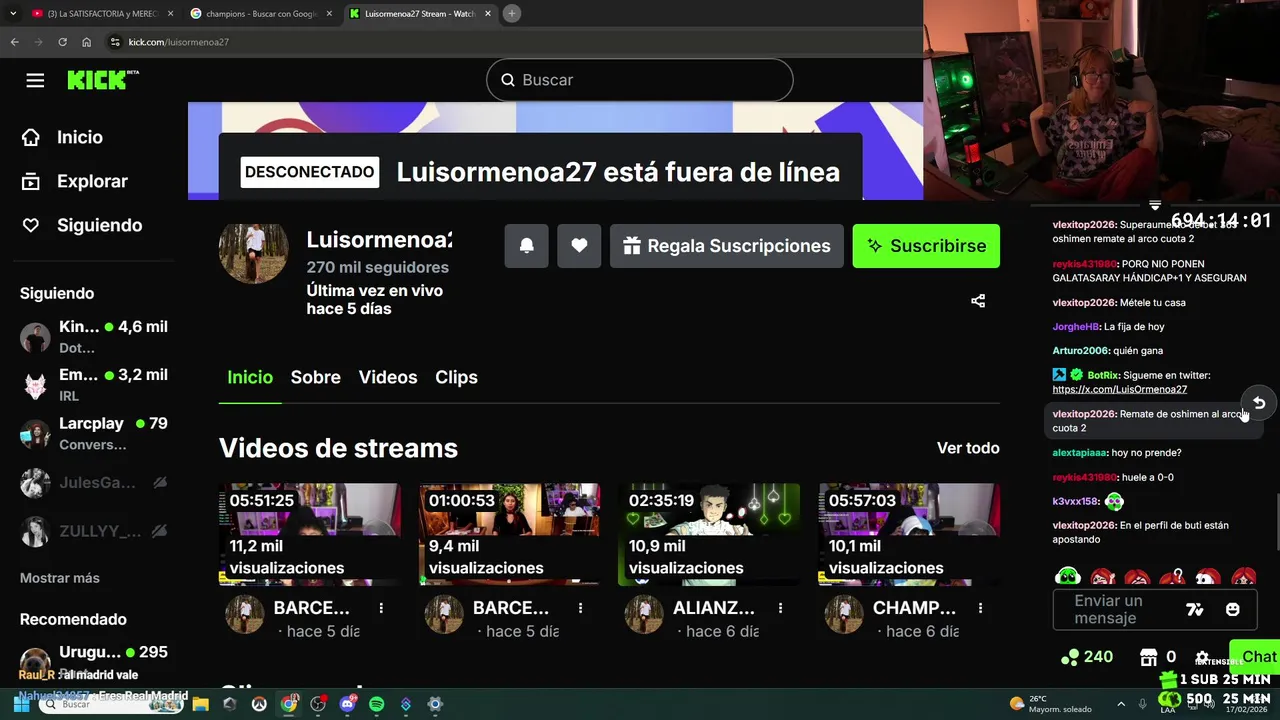Open followed channel Kin... with 4,6 mil viewers
The width and height of the screenshot is (1280, 720).
click(x=94, y=337)
